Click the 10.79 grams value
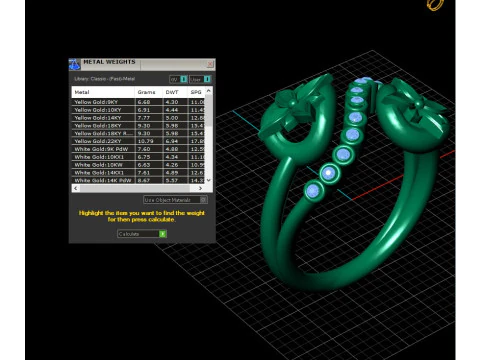This screenshot has height=360, width=480. coord(145,141)
